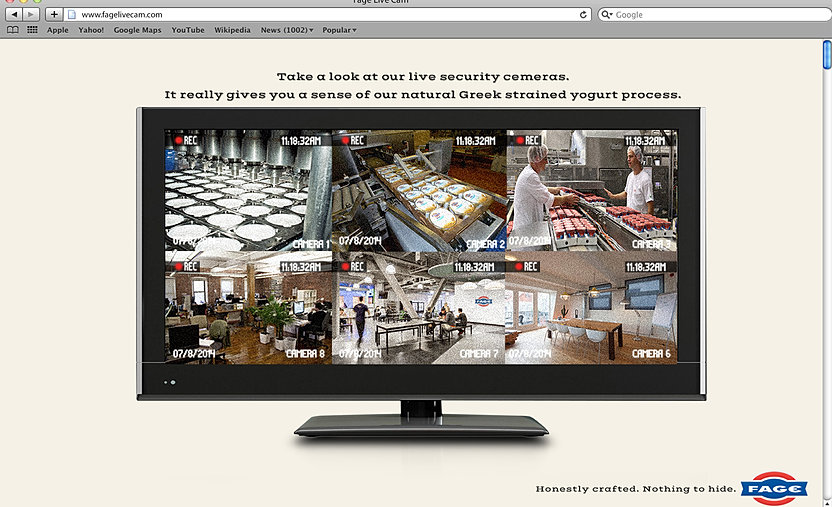Select the Camera 6 meeting room feed
This screenshot has height=507, width=832.
591,308
